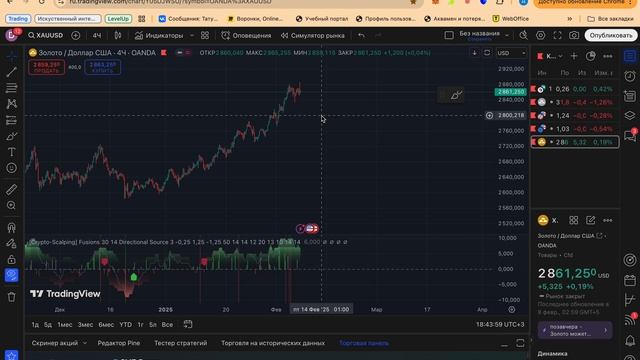Switch the chart to fullscreen mode

click(557, 36)
